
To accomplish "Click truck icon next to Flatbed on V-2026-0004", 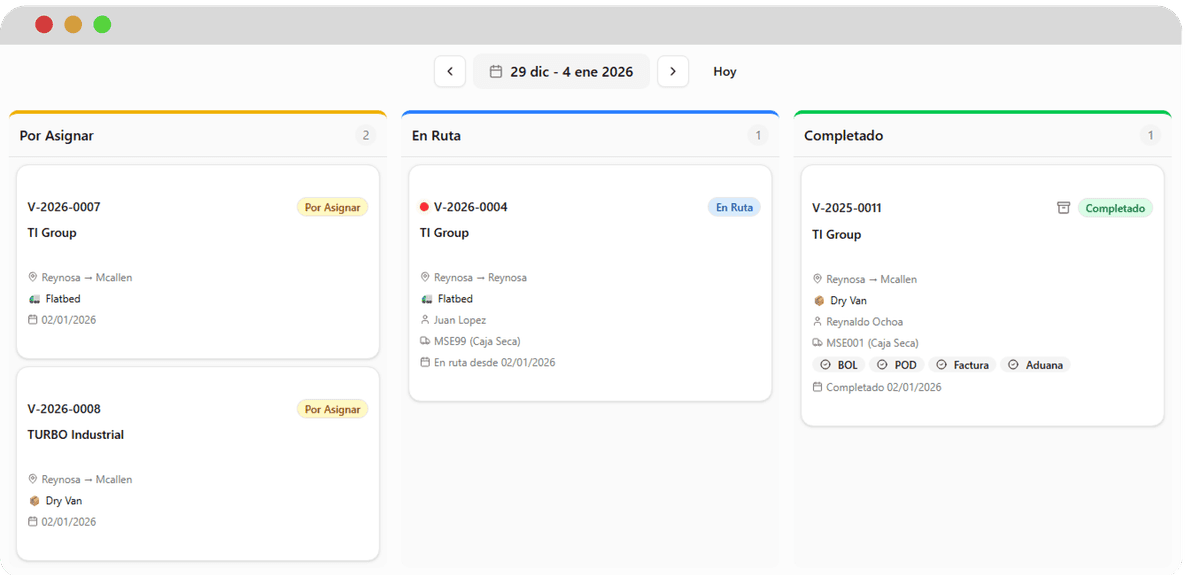I will [x=426, y=299].
